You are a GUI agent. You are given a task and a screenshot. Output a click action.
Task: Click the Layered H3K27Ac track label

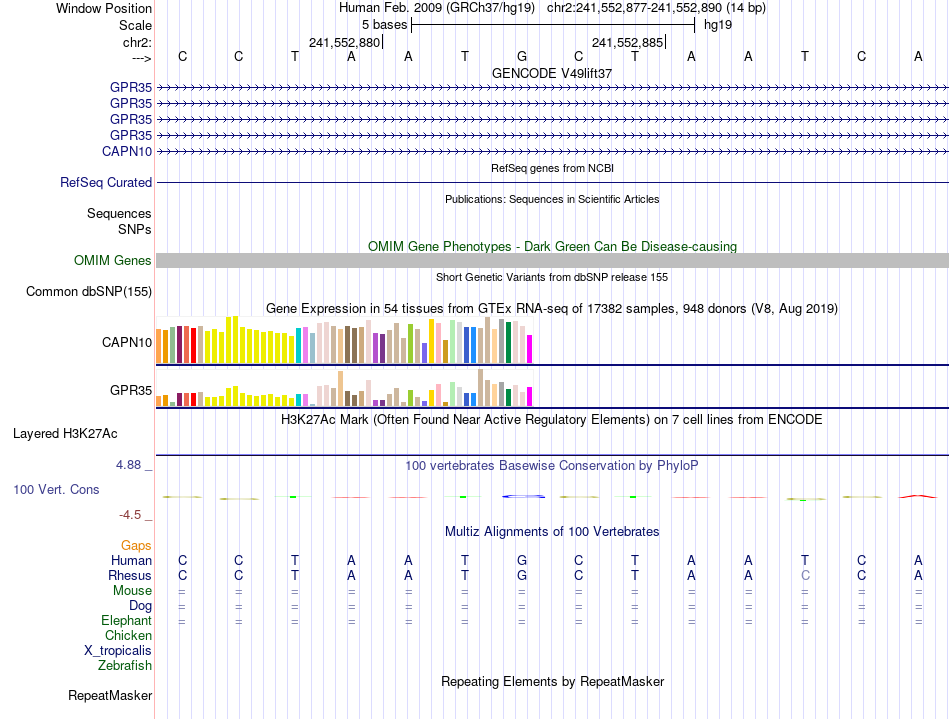65,434
